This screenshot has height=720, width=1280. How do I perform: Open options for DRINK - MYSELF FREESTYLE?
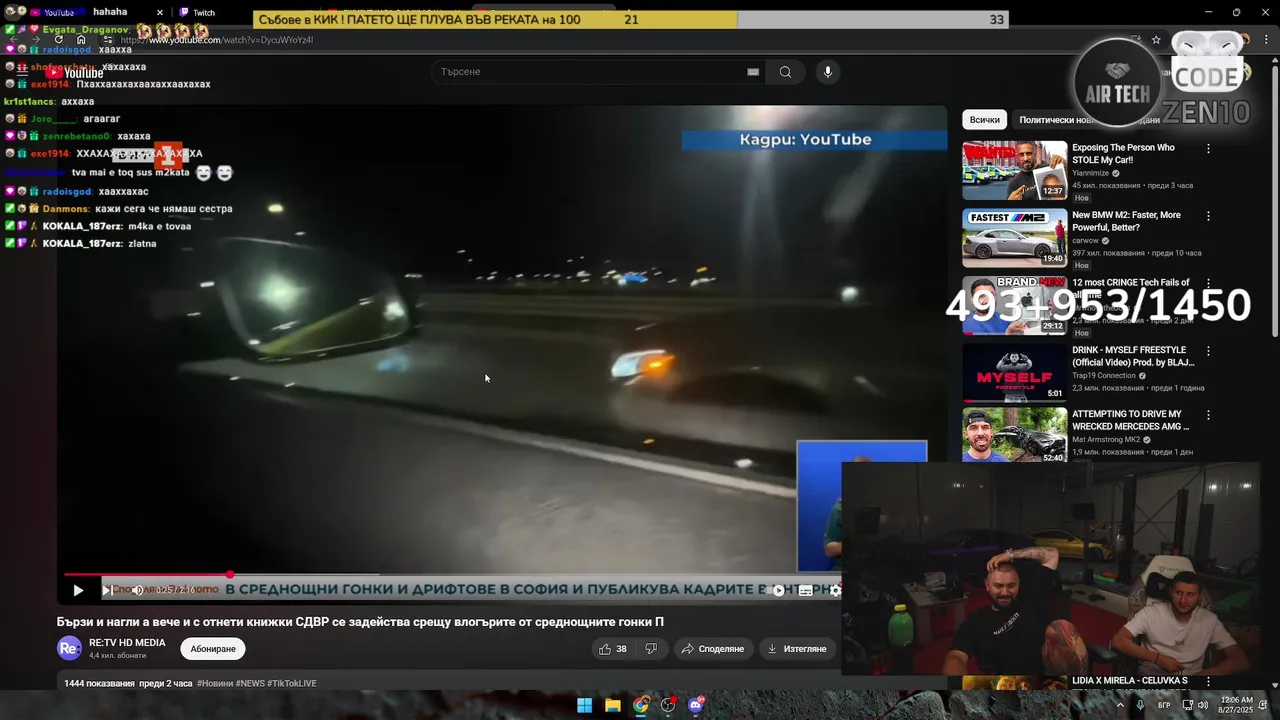coord(1208,352)
